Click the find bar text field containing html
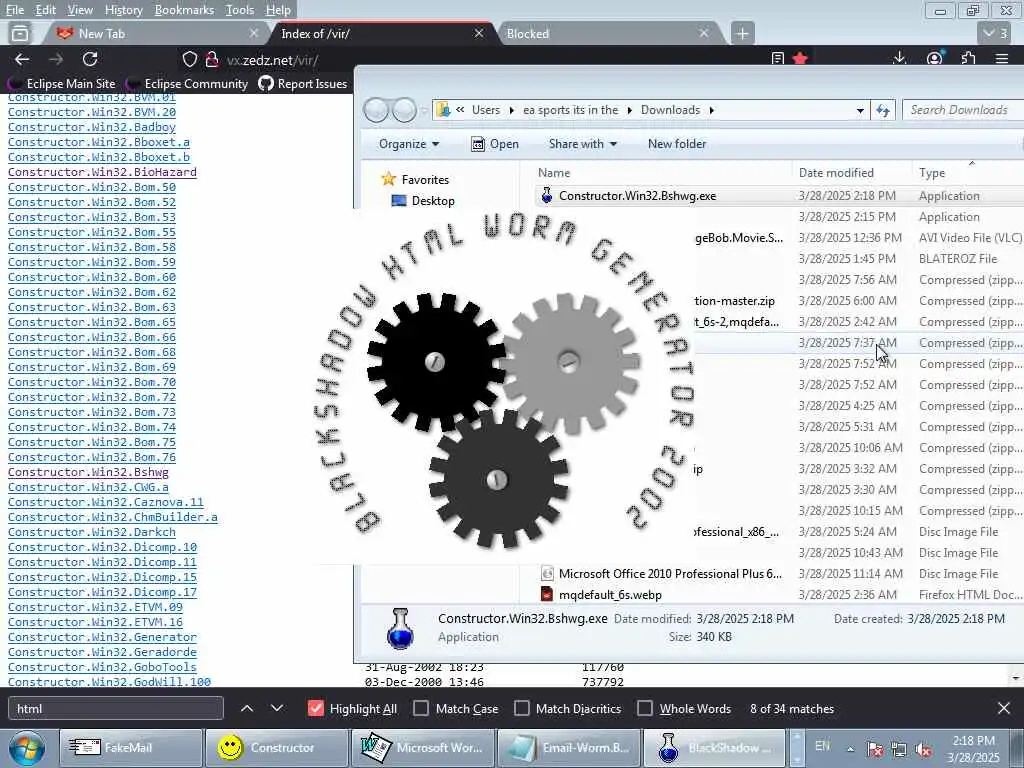Viewport: 1024px width, 768px height. (116, 708)
